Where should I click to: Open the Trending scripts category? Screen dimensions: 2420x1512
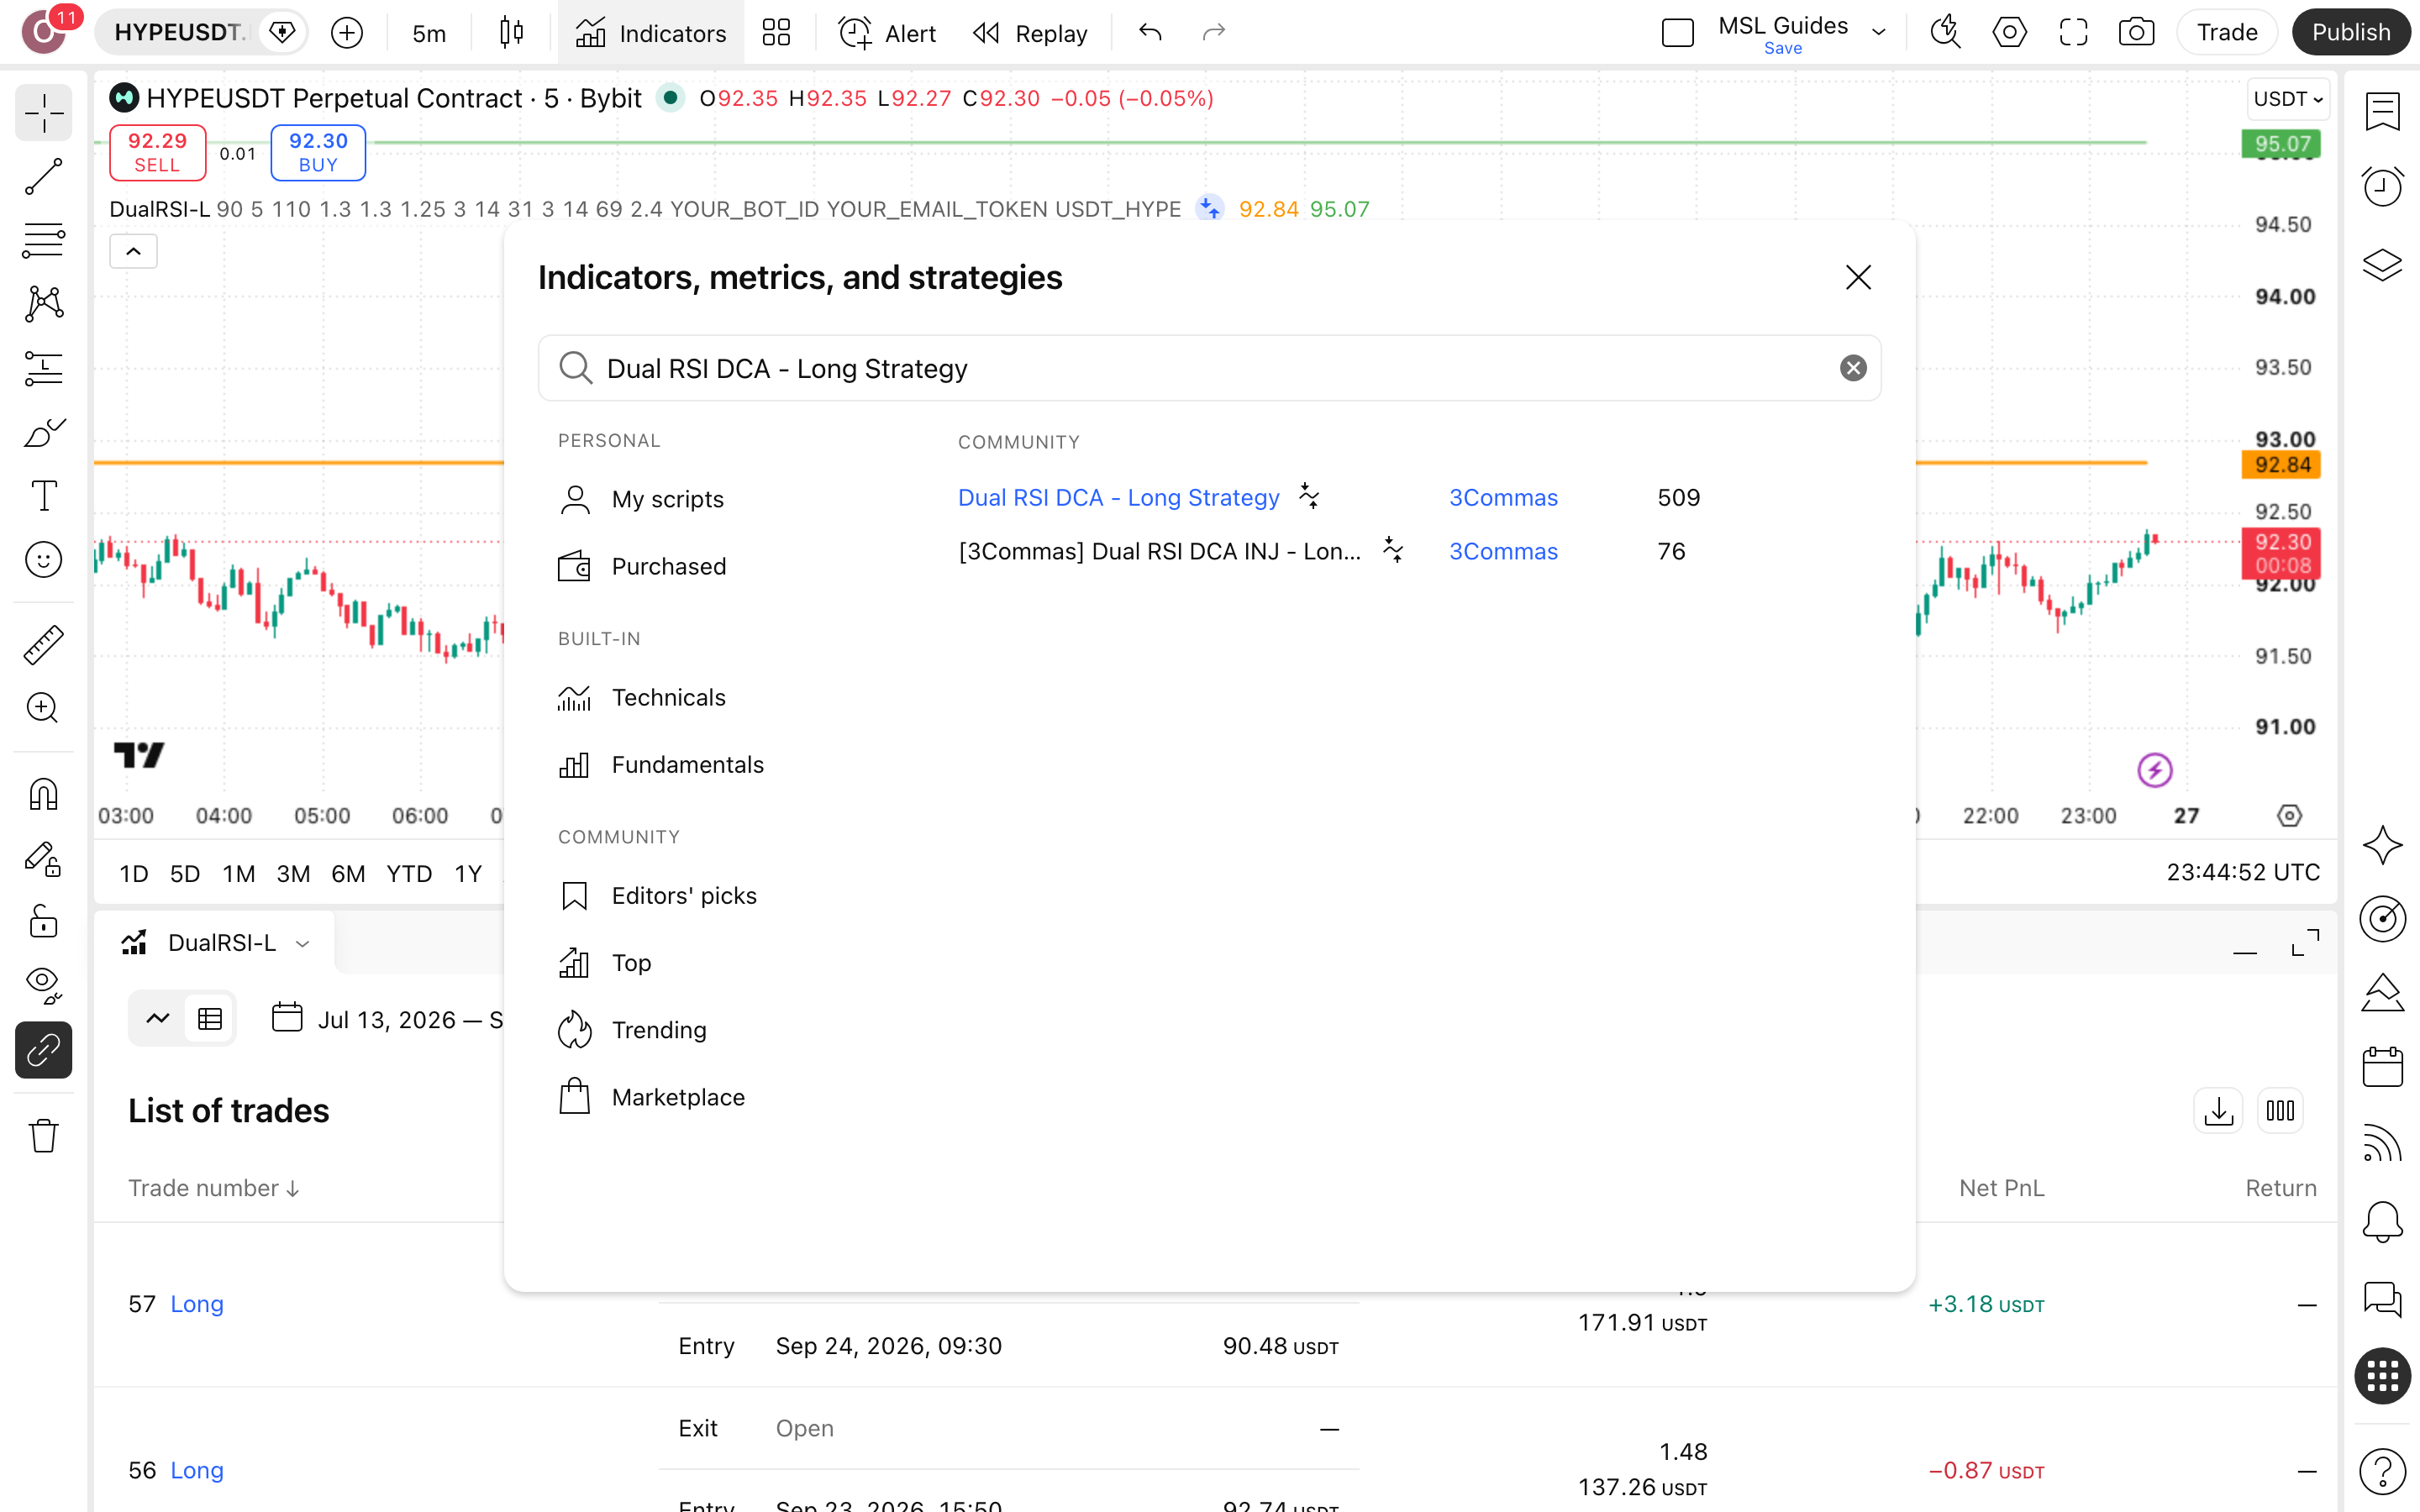pyautogui.click(x=632, y=1029)
